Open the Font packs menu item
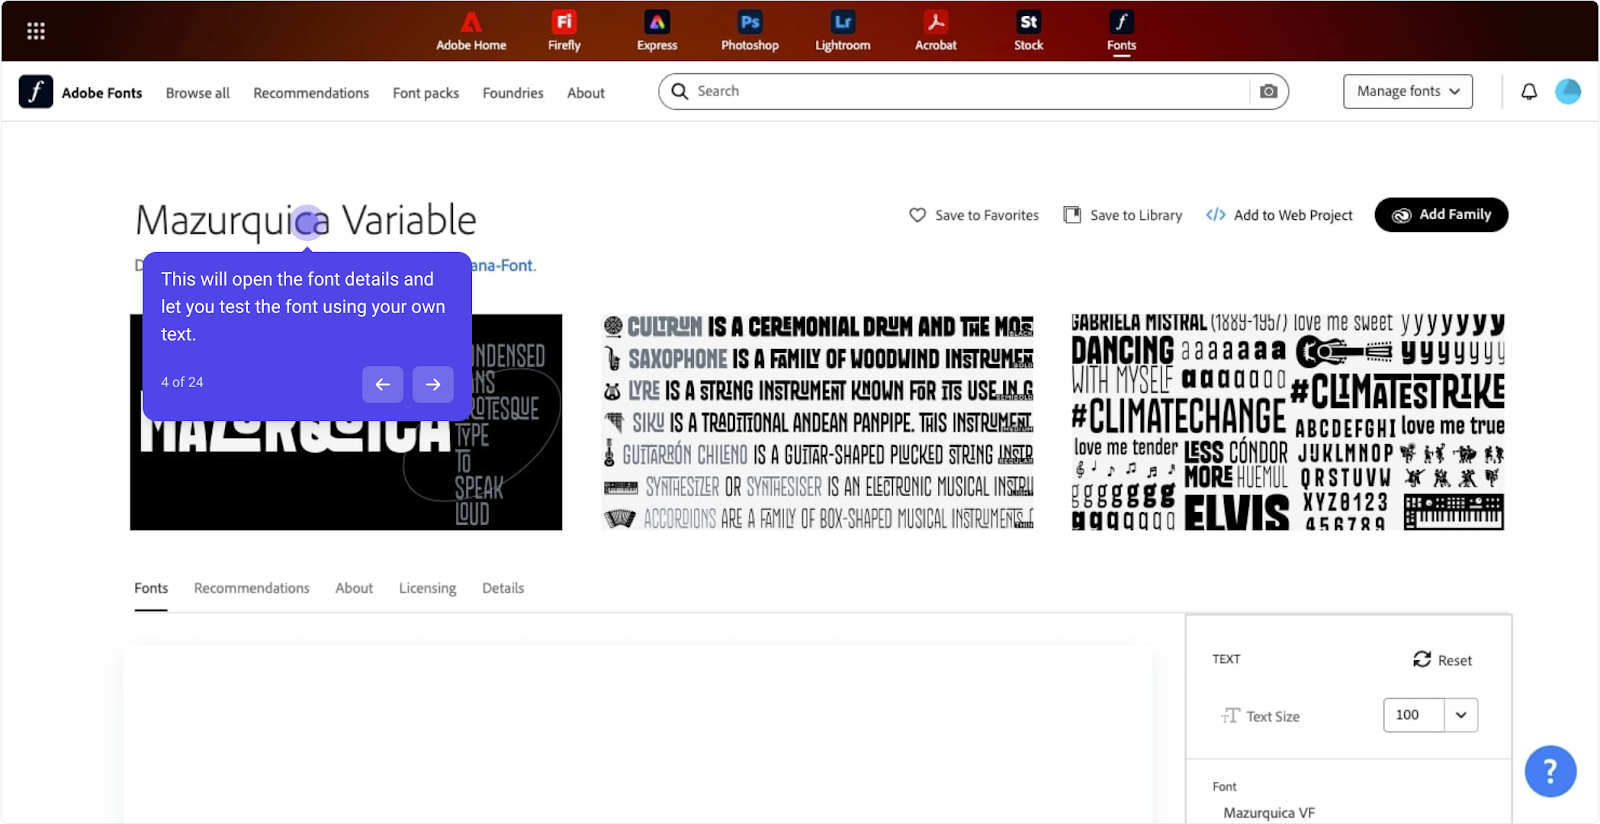 click(425, 93)
